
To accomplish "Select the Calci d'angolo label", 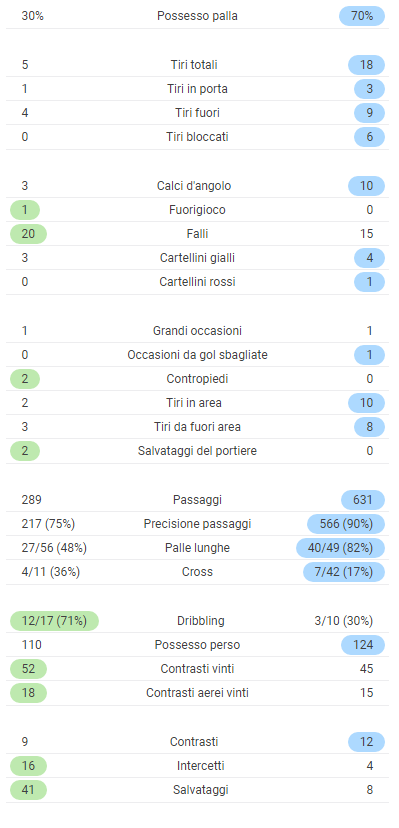I will point(194,186).
